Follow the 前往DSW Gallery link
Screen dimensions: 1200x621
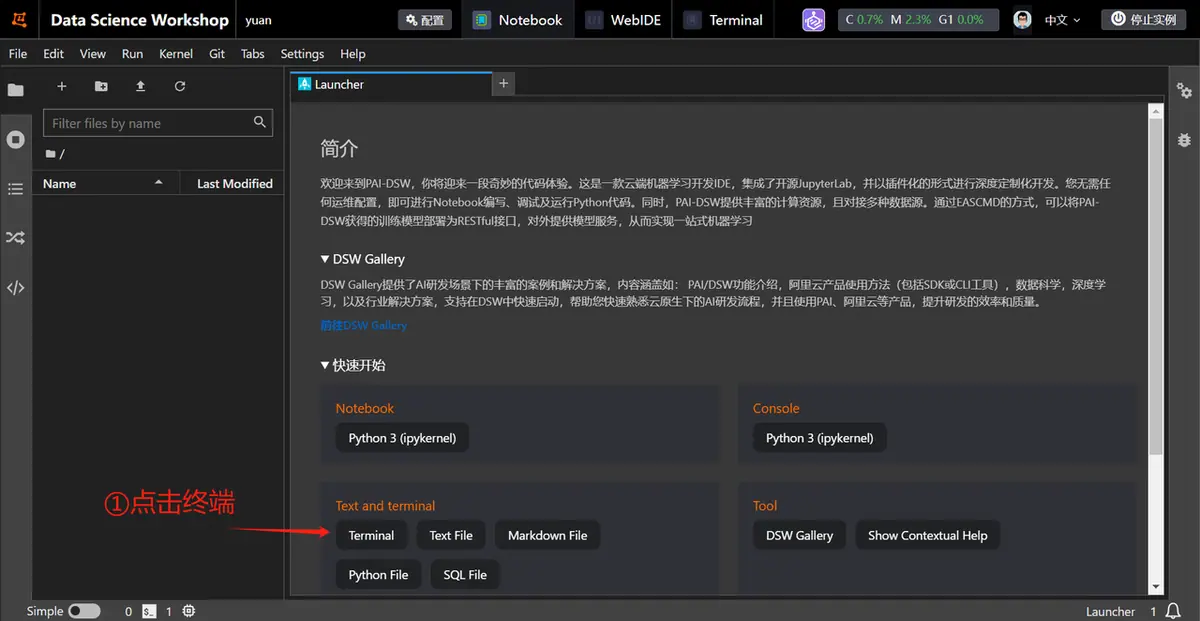pos(363,325)
